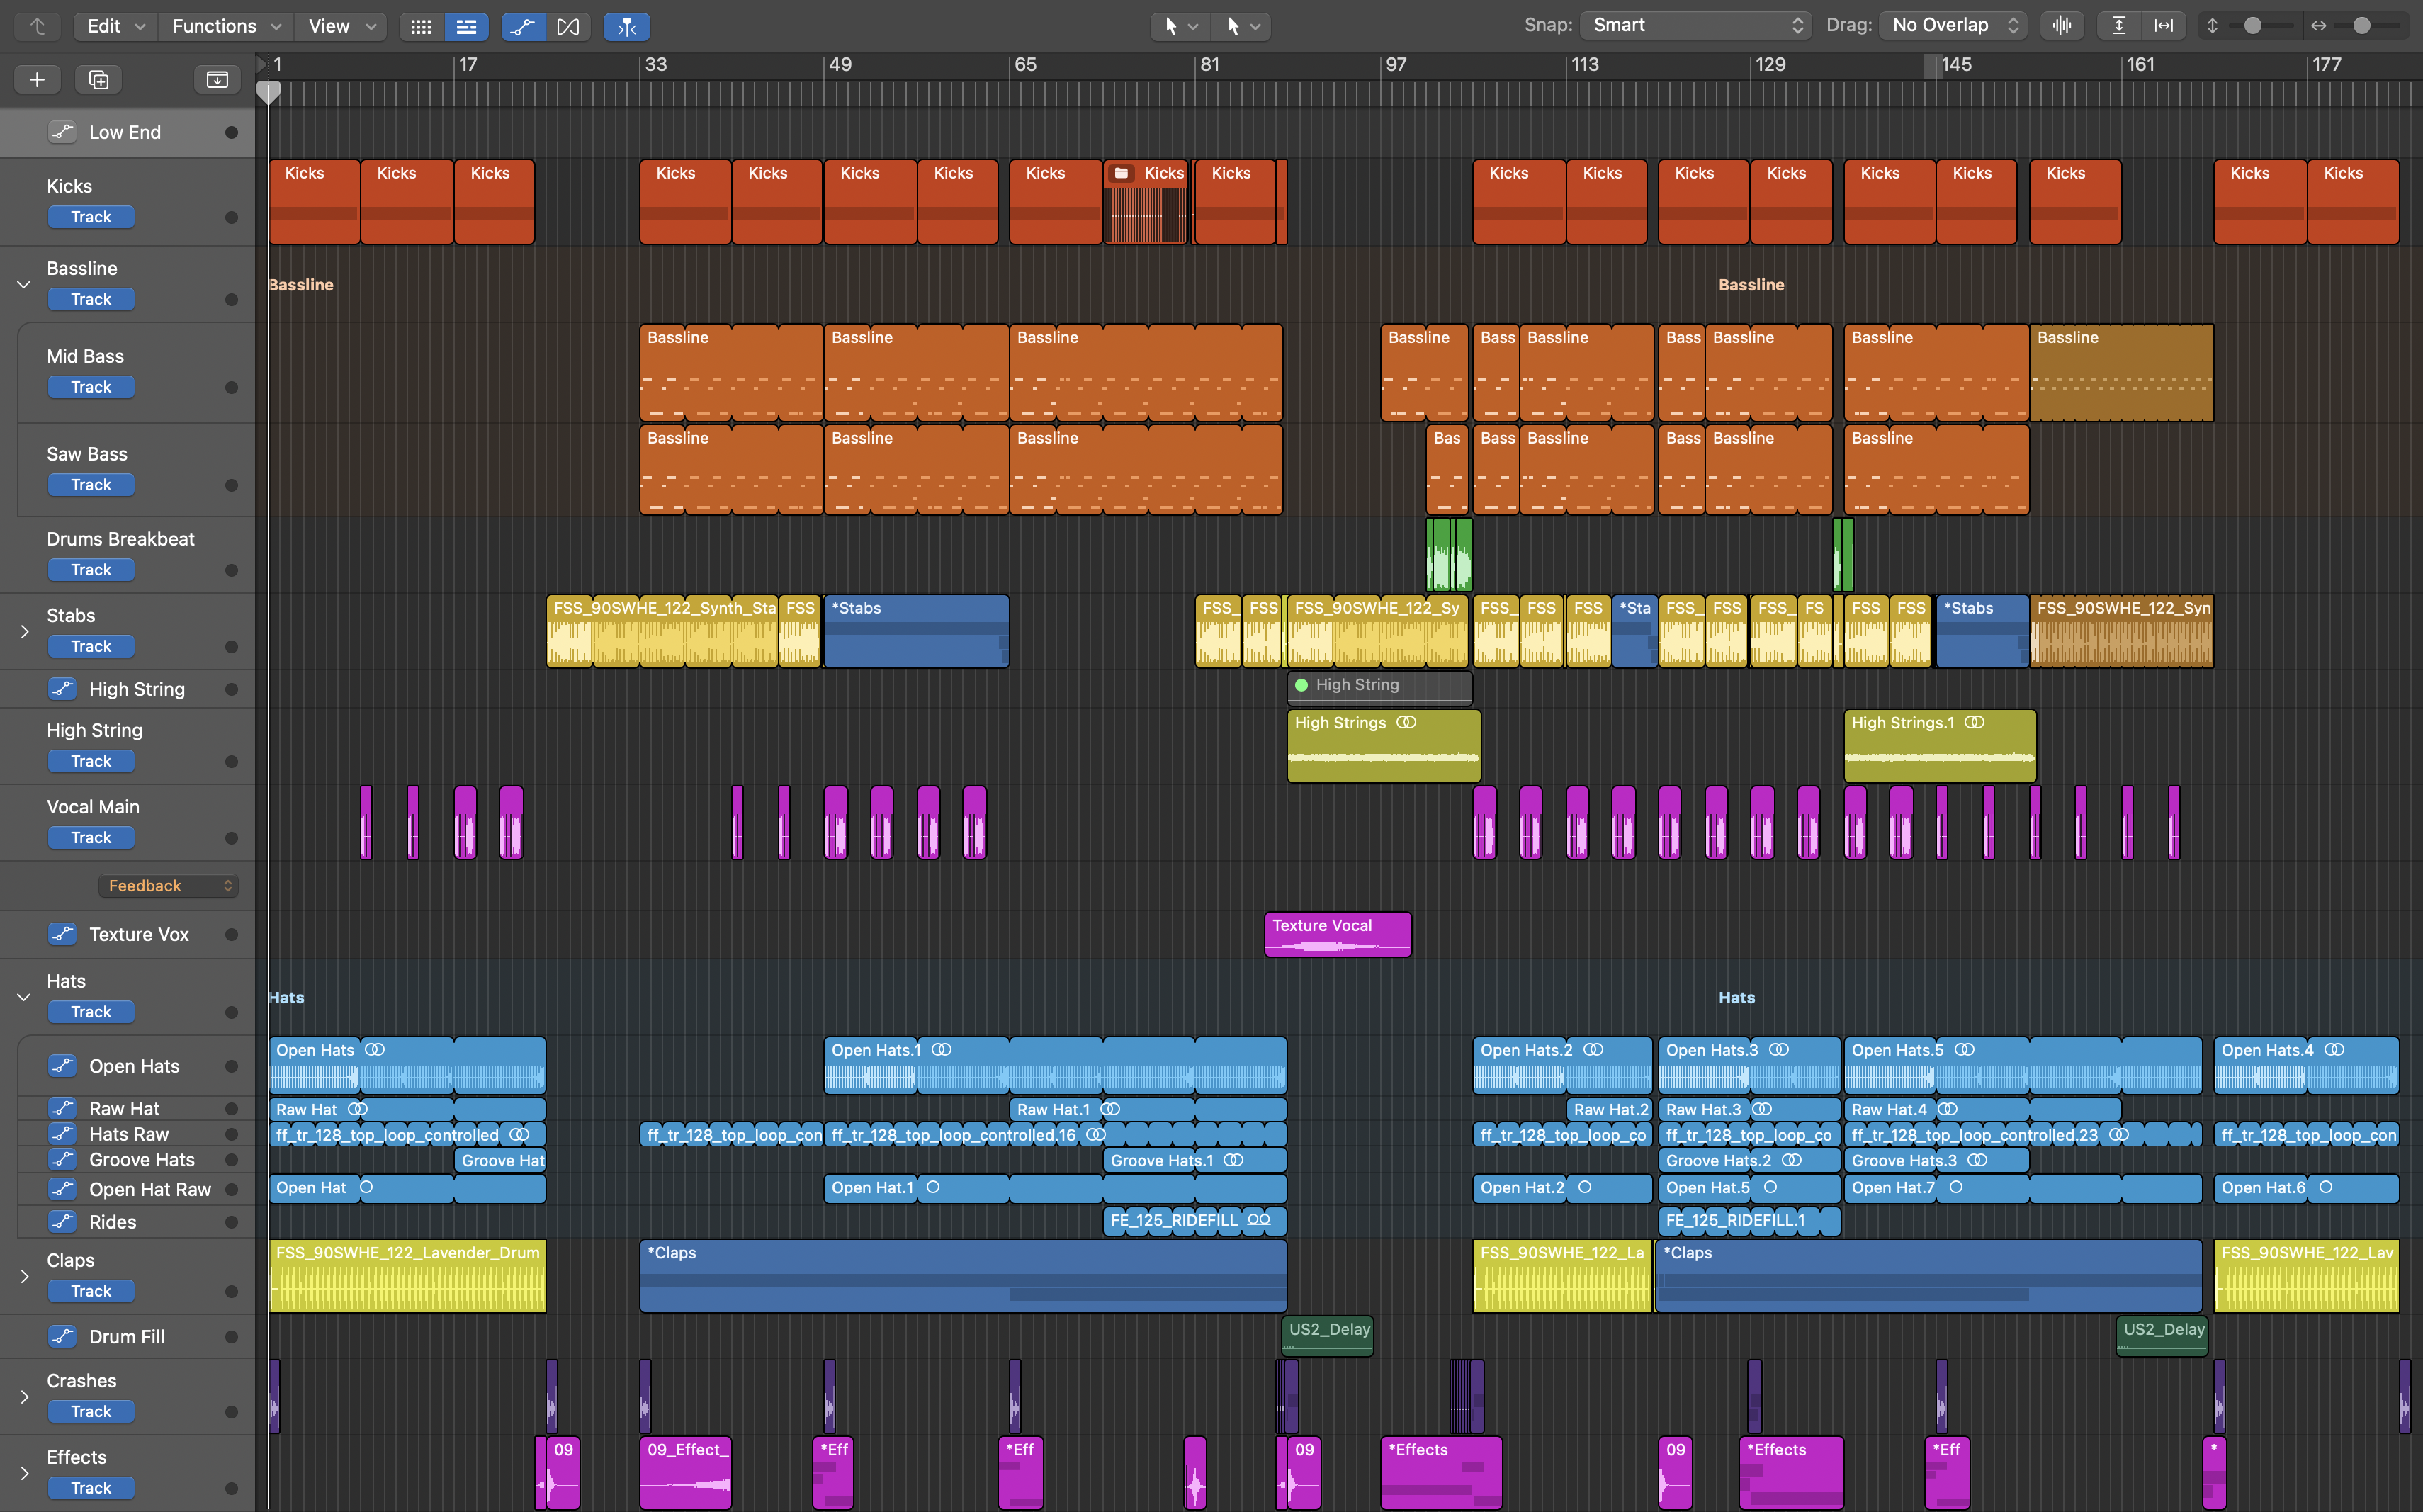The image size is (2423, 1512).
Task: Open the Drag mode No Overlap dropdown
Action: [1953, 25]
